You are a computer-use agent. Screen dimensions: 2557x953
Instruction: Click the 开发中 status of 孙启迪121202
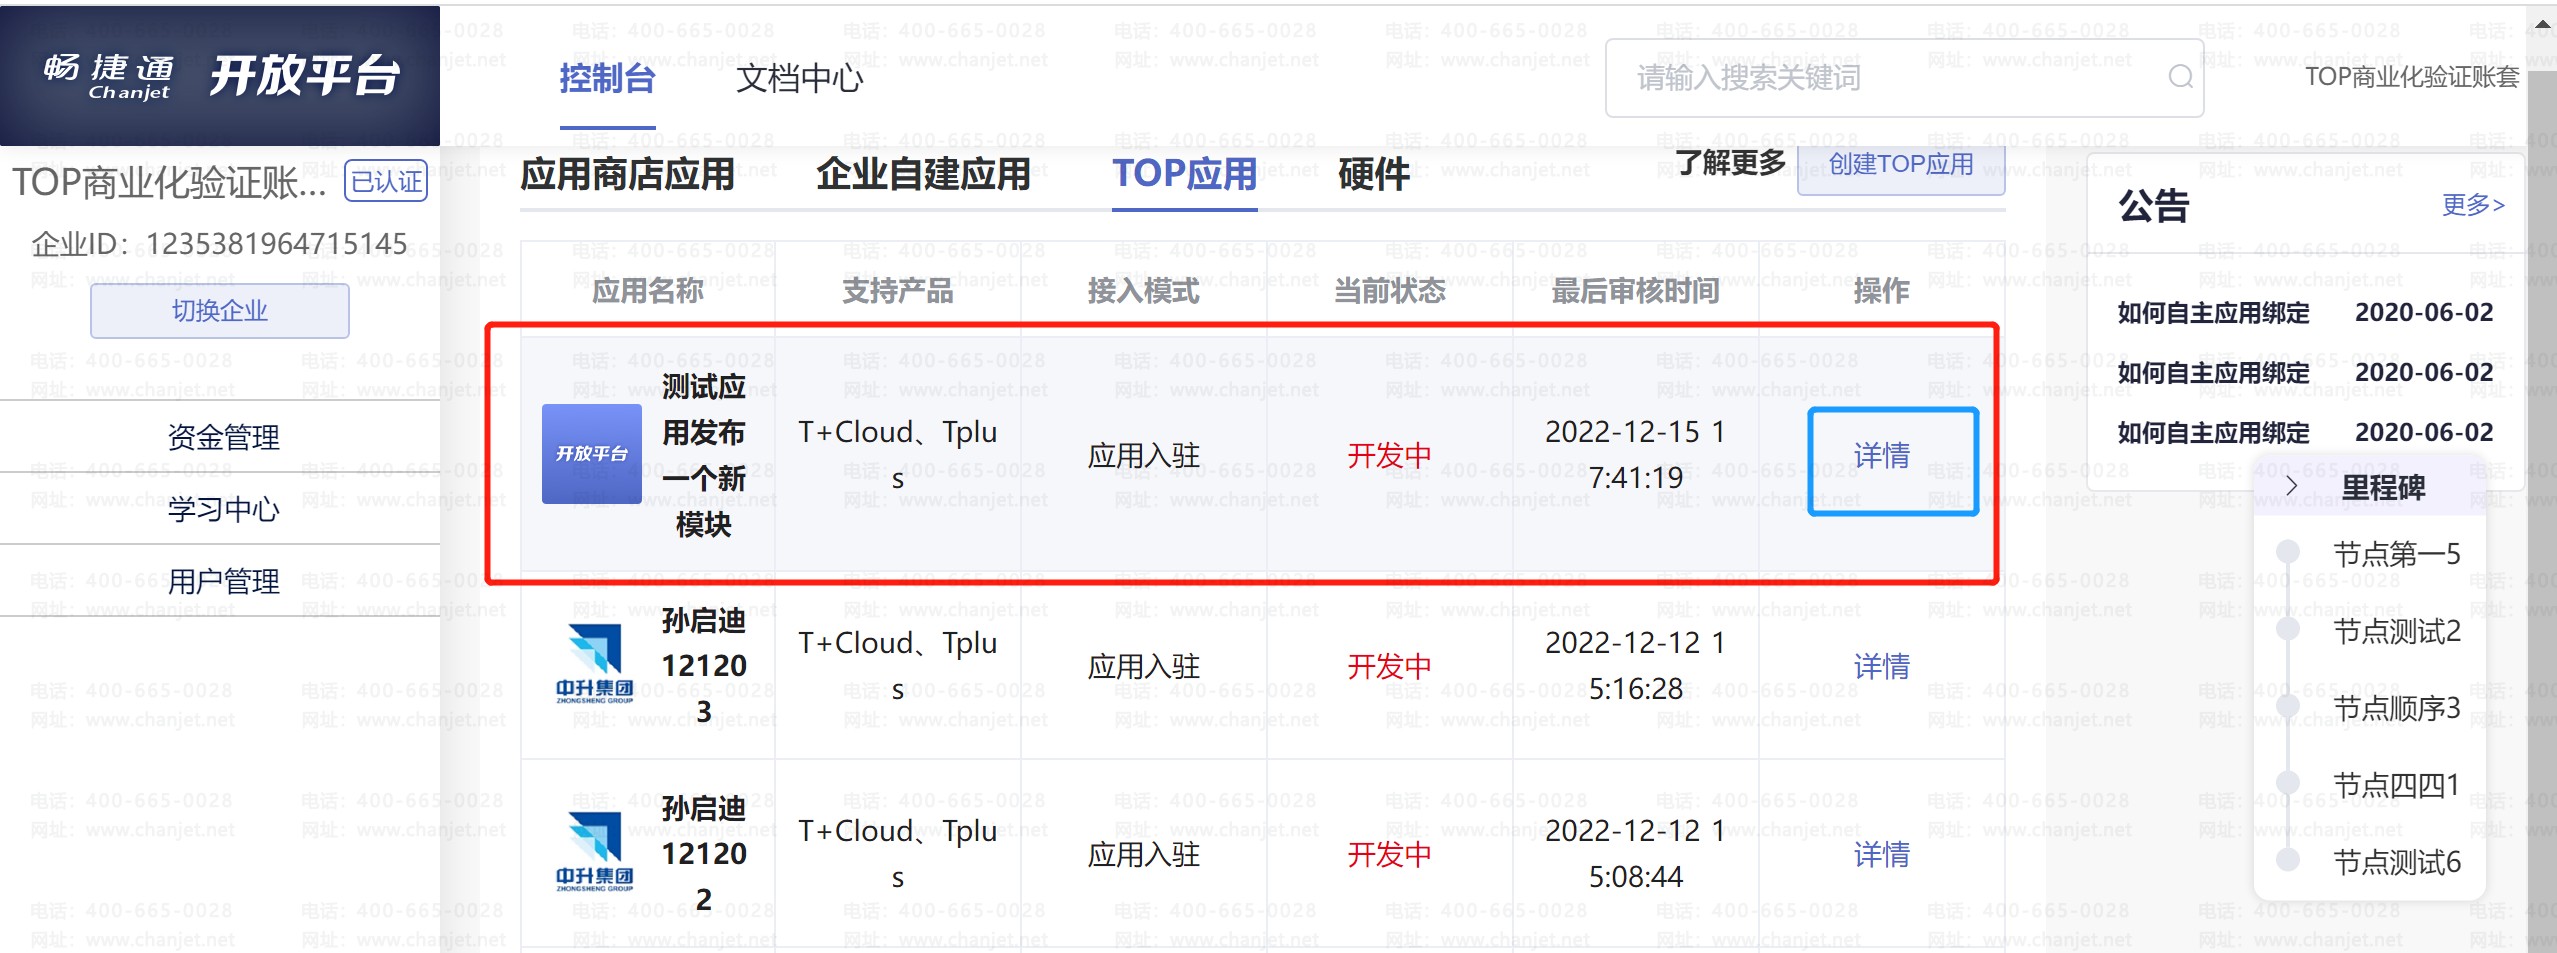tap(1390, 854)
